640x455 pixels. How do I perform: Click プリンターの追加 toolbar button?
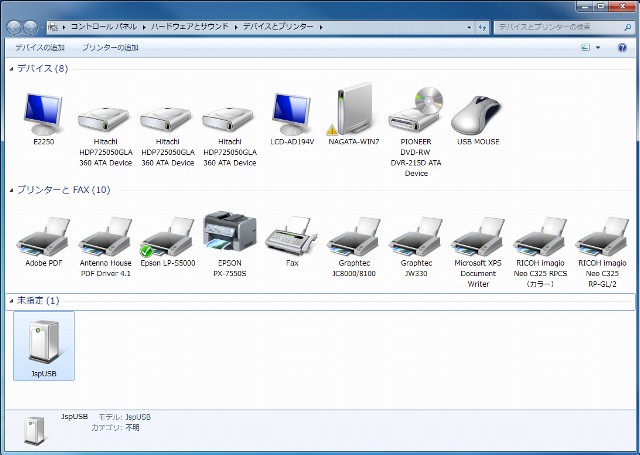[x=110, y=48]
